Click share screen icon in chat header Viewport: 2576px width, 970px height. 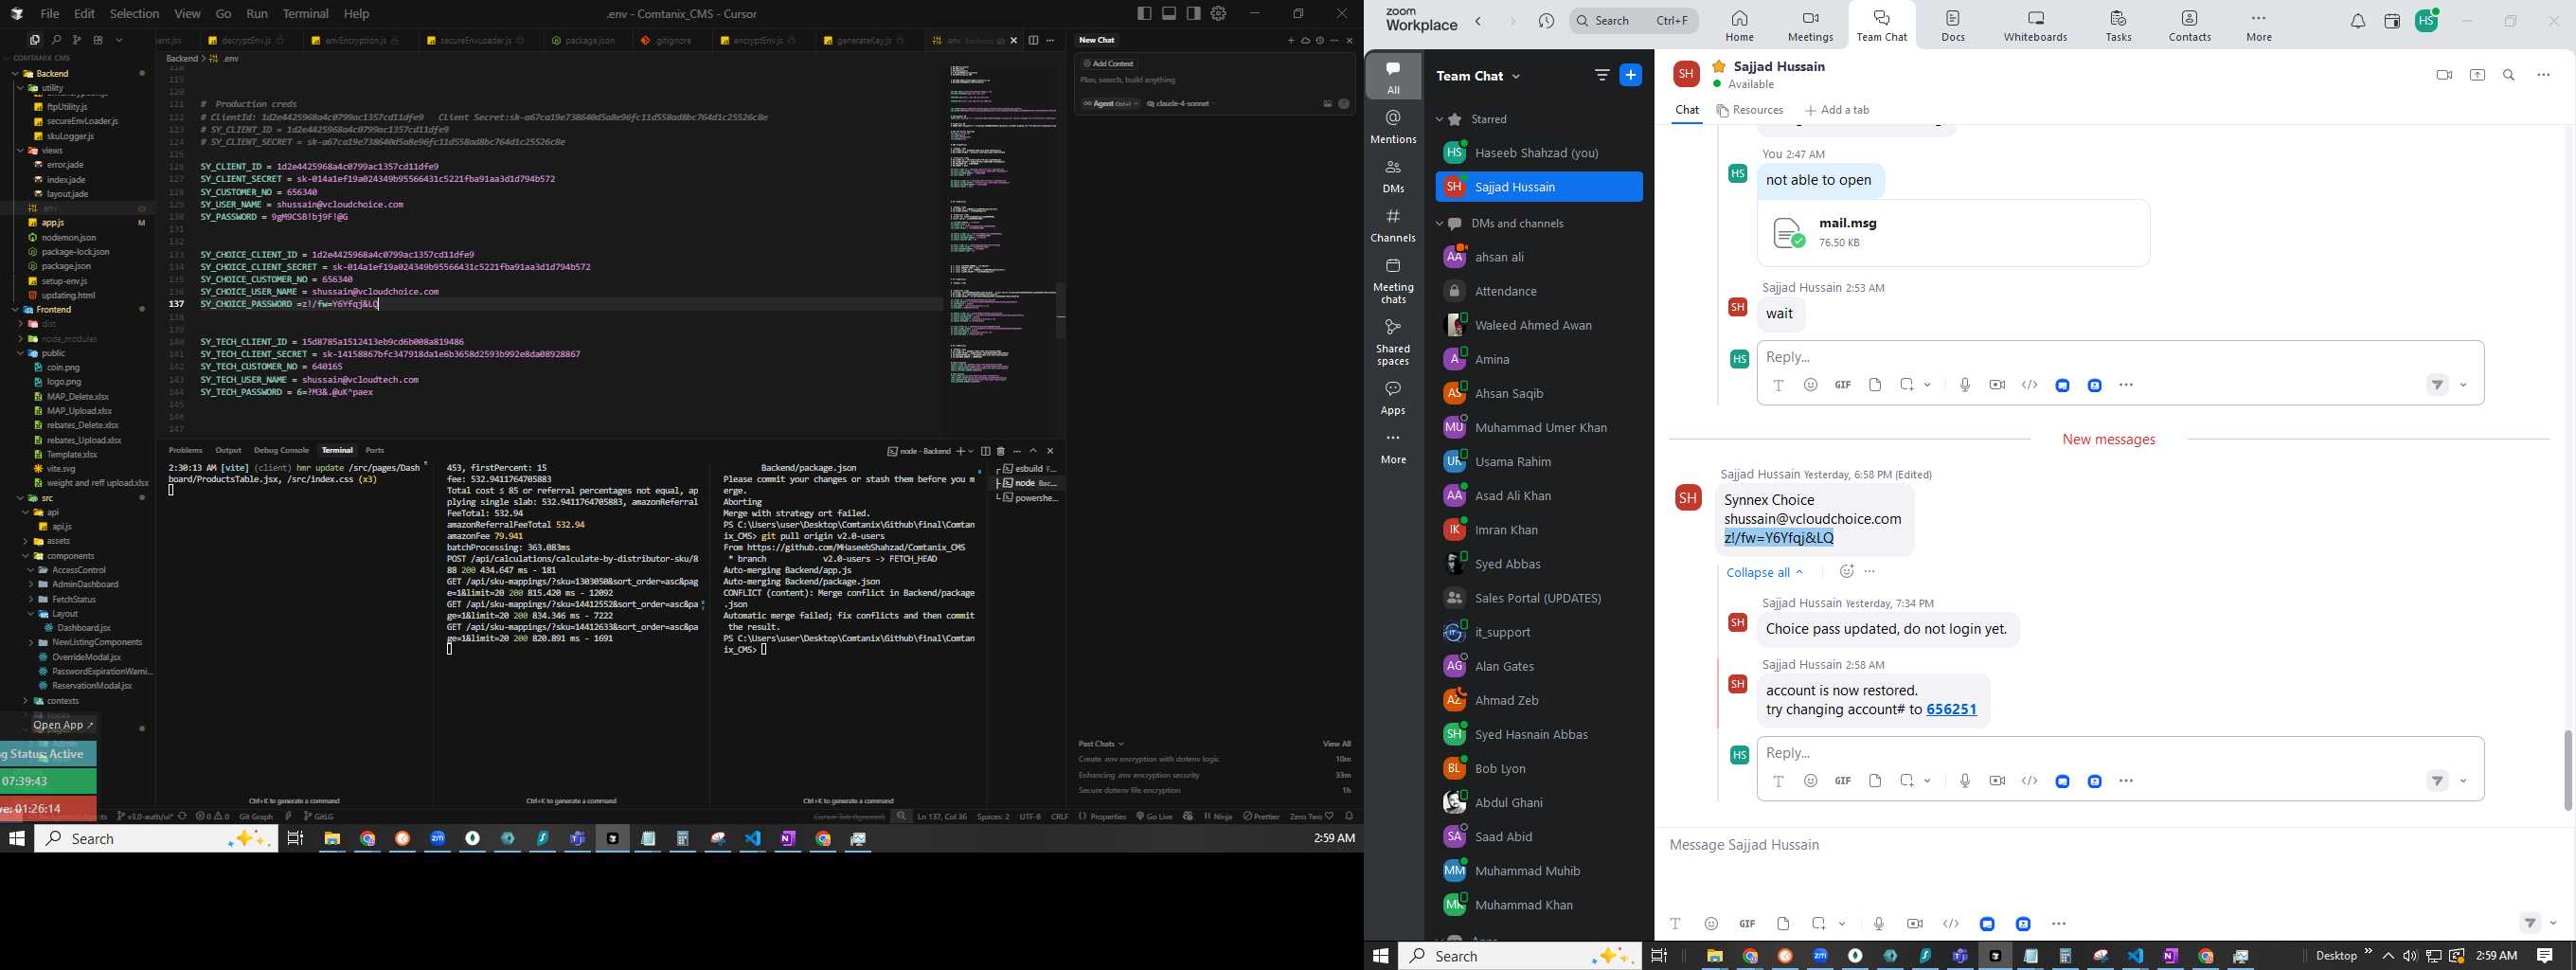(x=2477, y=76)
